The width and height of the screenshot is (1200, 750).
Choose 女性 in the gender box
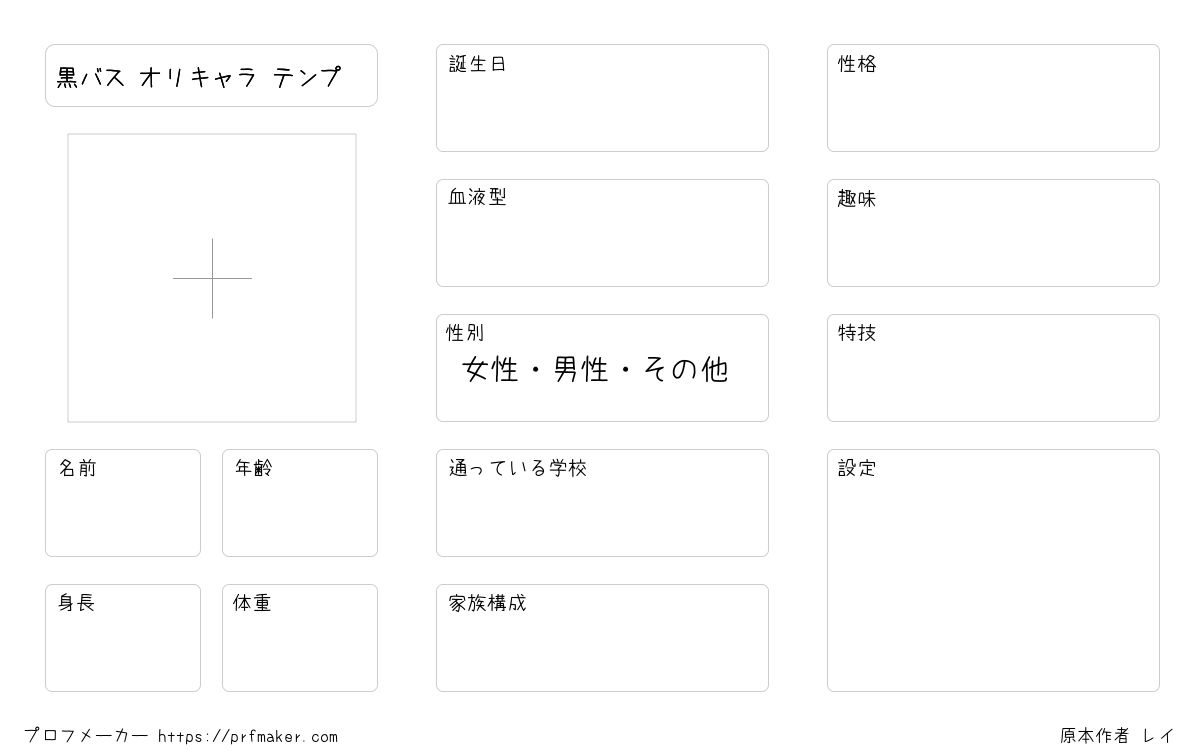[x=491, y=370]
